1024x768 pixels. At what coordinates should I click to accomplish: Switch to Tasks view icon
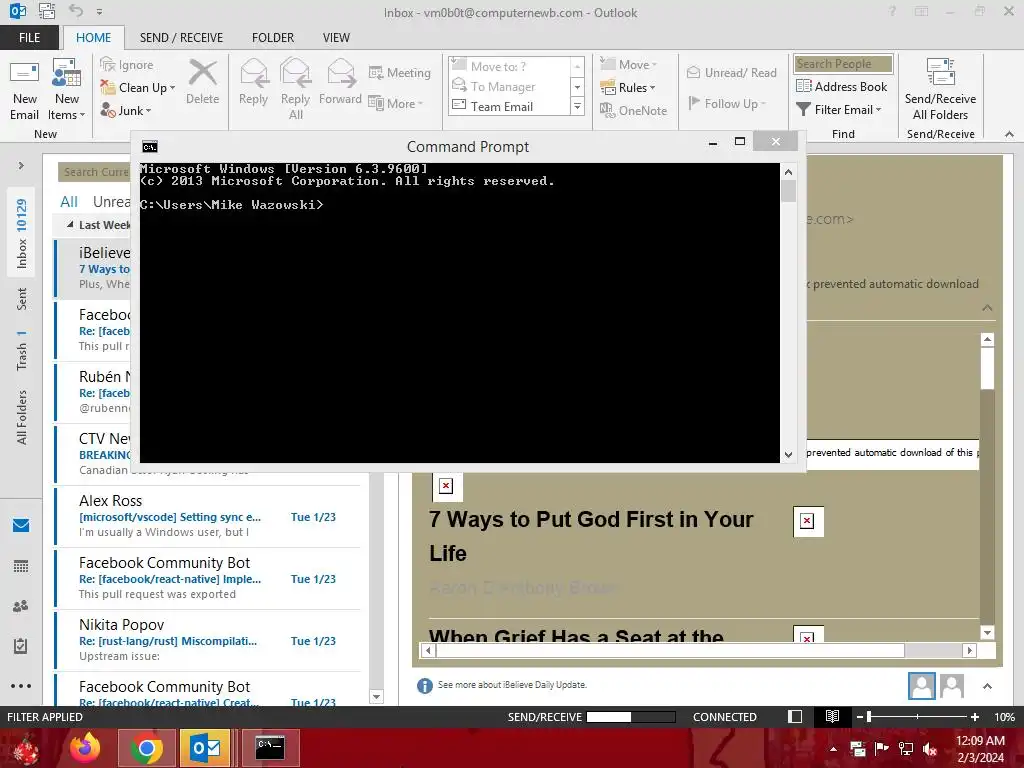(x=21, y=646)
